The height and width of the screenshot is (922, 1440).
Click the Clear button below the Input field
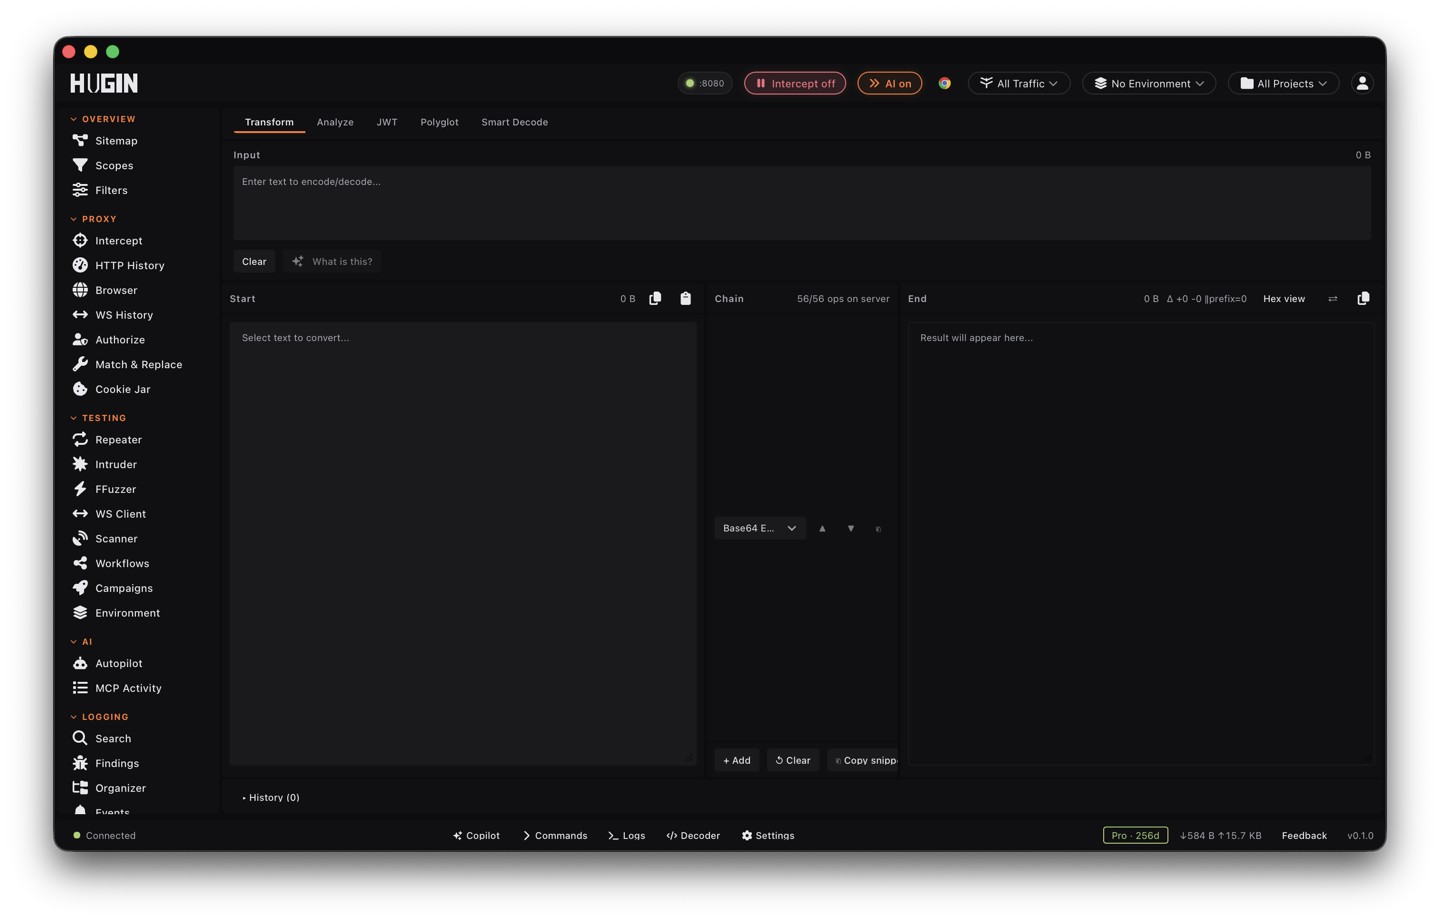click(x=254, y=262)
